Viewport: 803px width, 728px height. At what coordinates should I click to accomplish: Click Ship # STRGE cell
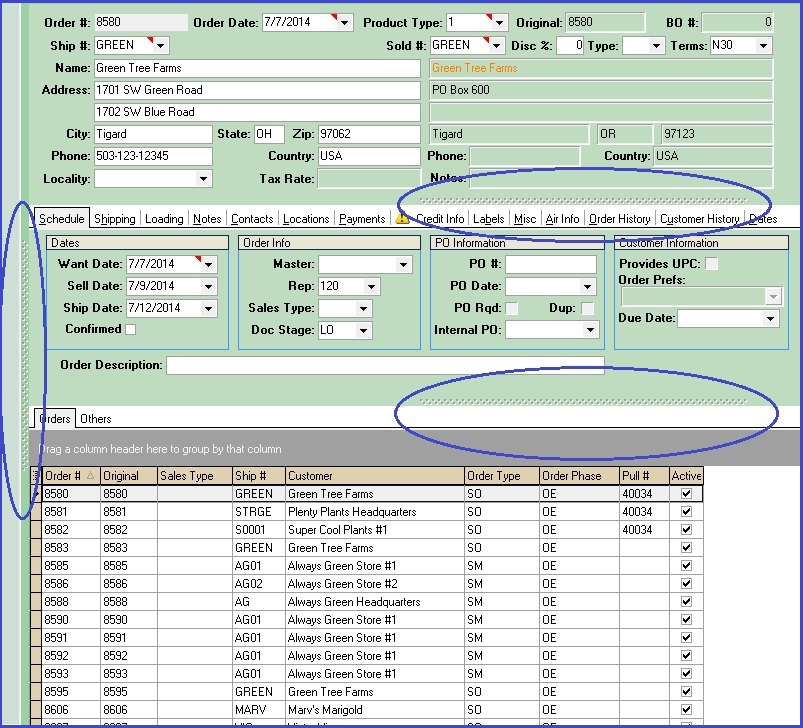pos(259,512)
